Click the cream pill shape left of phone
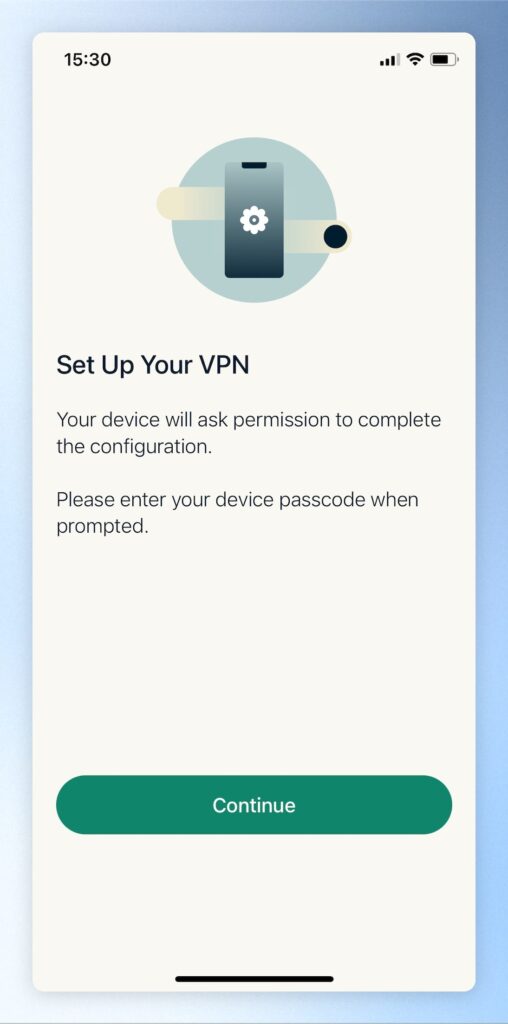Screen dimensions: 508x1024 [x=189, y=203]
